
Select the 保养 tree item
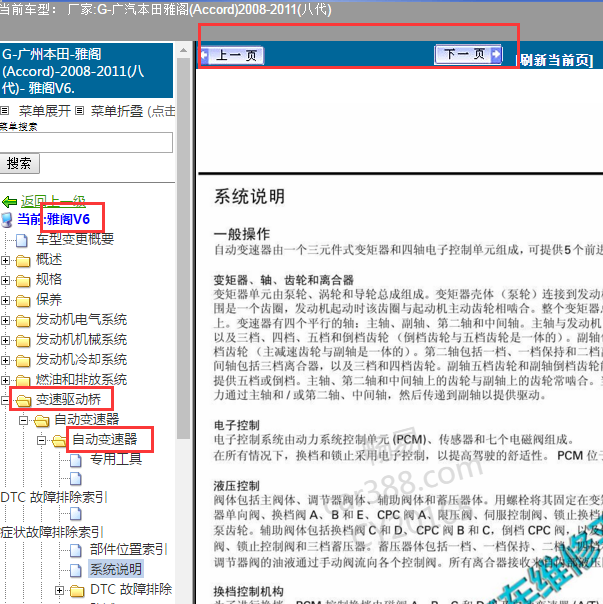point(49,299)
